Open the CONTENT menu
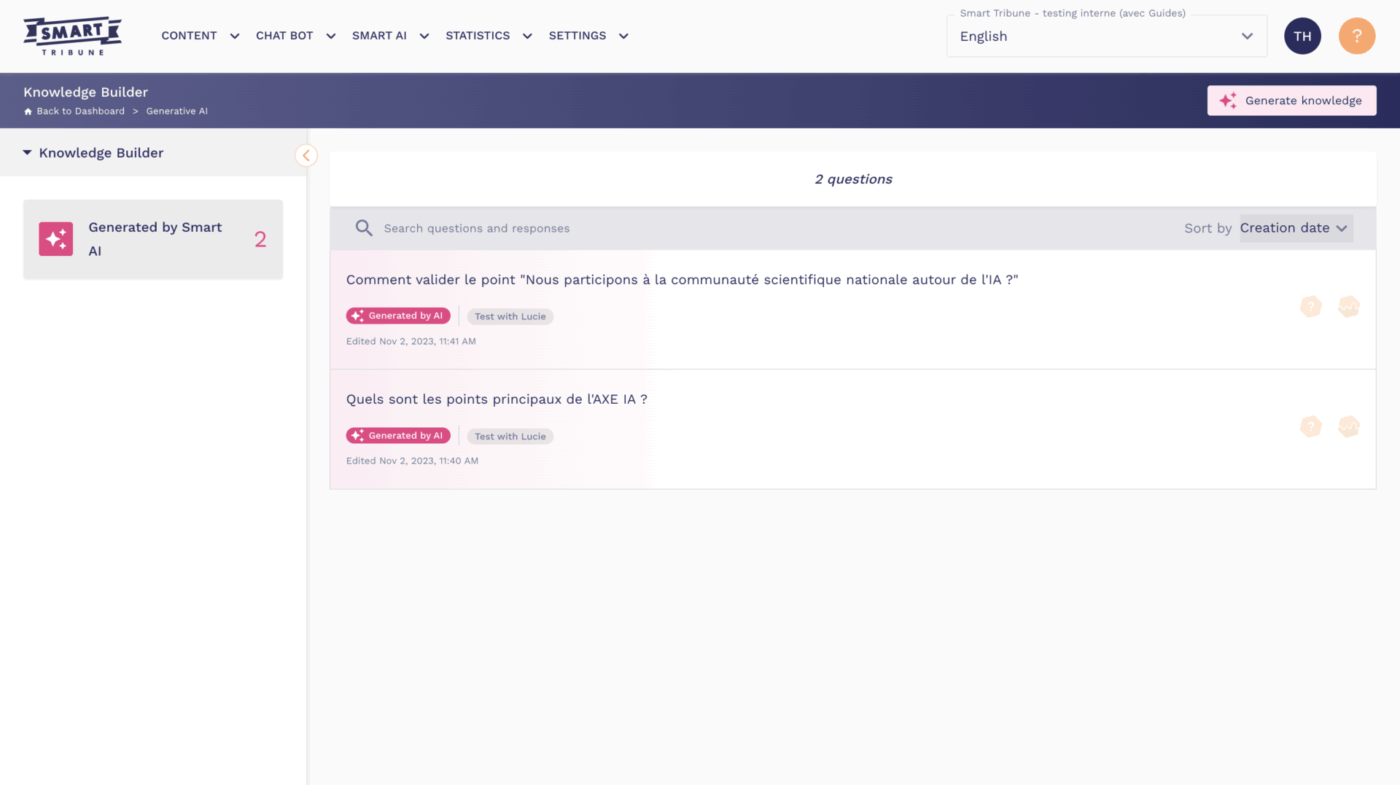 tap(189, 35)
